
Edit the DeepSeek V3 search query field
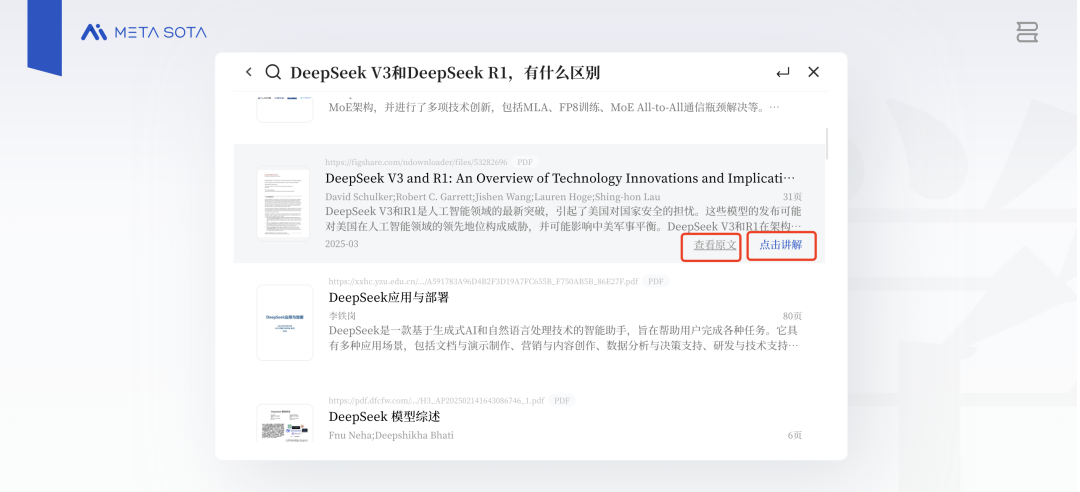[445, 72]
